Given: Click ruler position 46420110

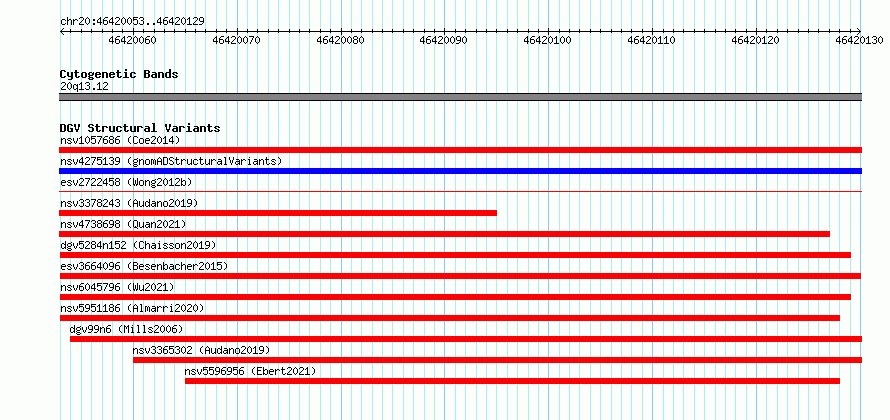Looking at the screenshot, I should [x=652, y=40].
